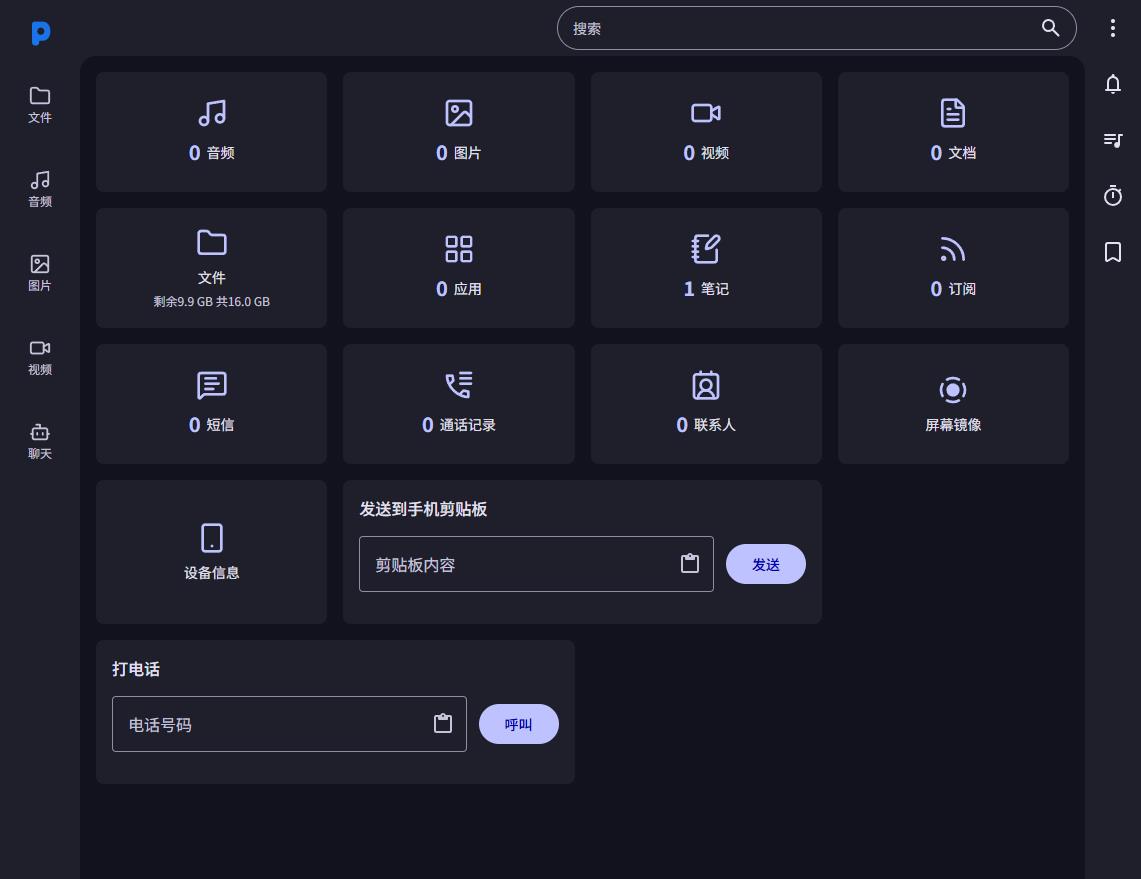Open the 0 通话记录 card
This screenshot has width=1141, height=879.
click(x=458, y=404)
